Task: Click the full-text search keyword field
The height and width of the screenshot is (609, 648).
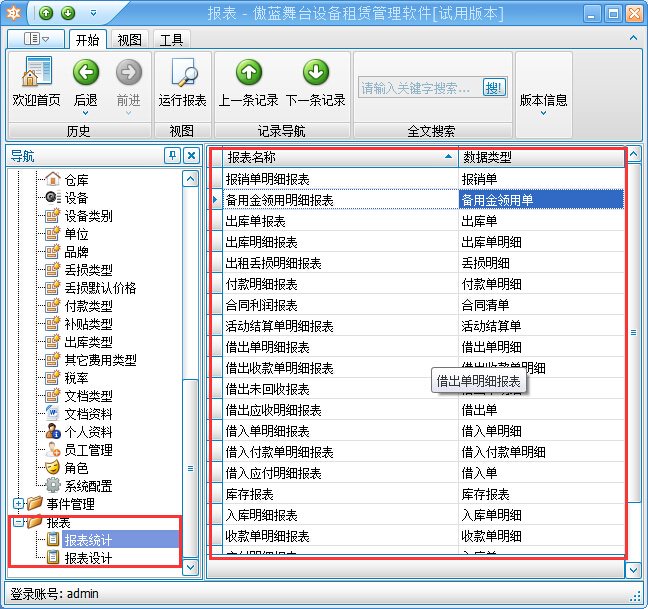Action: pos(418,88)
